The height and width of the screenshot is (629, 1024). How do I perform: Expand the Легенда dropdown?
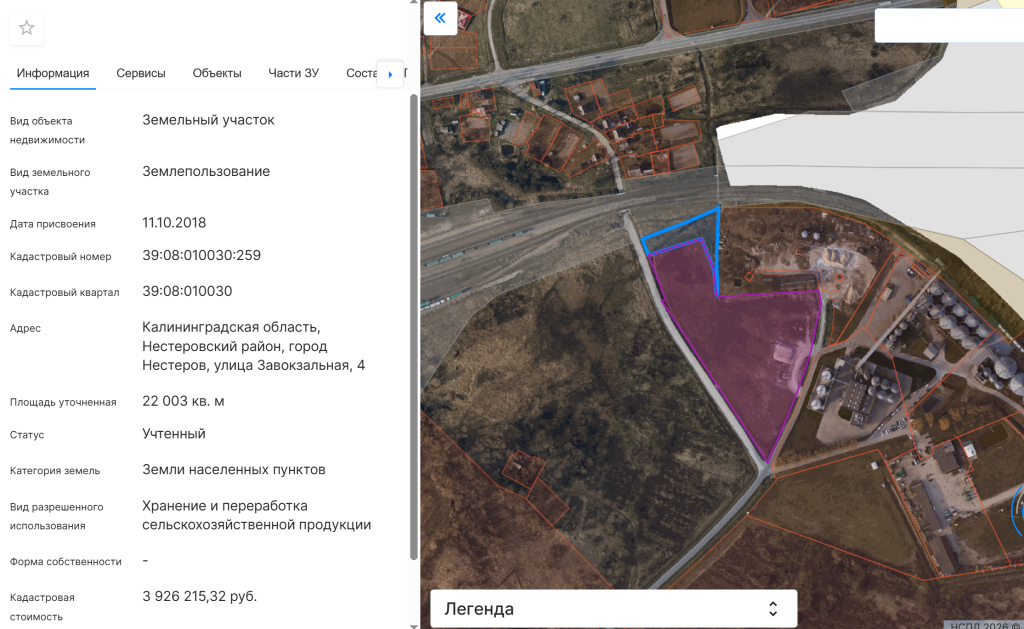coord(613,609)
